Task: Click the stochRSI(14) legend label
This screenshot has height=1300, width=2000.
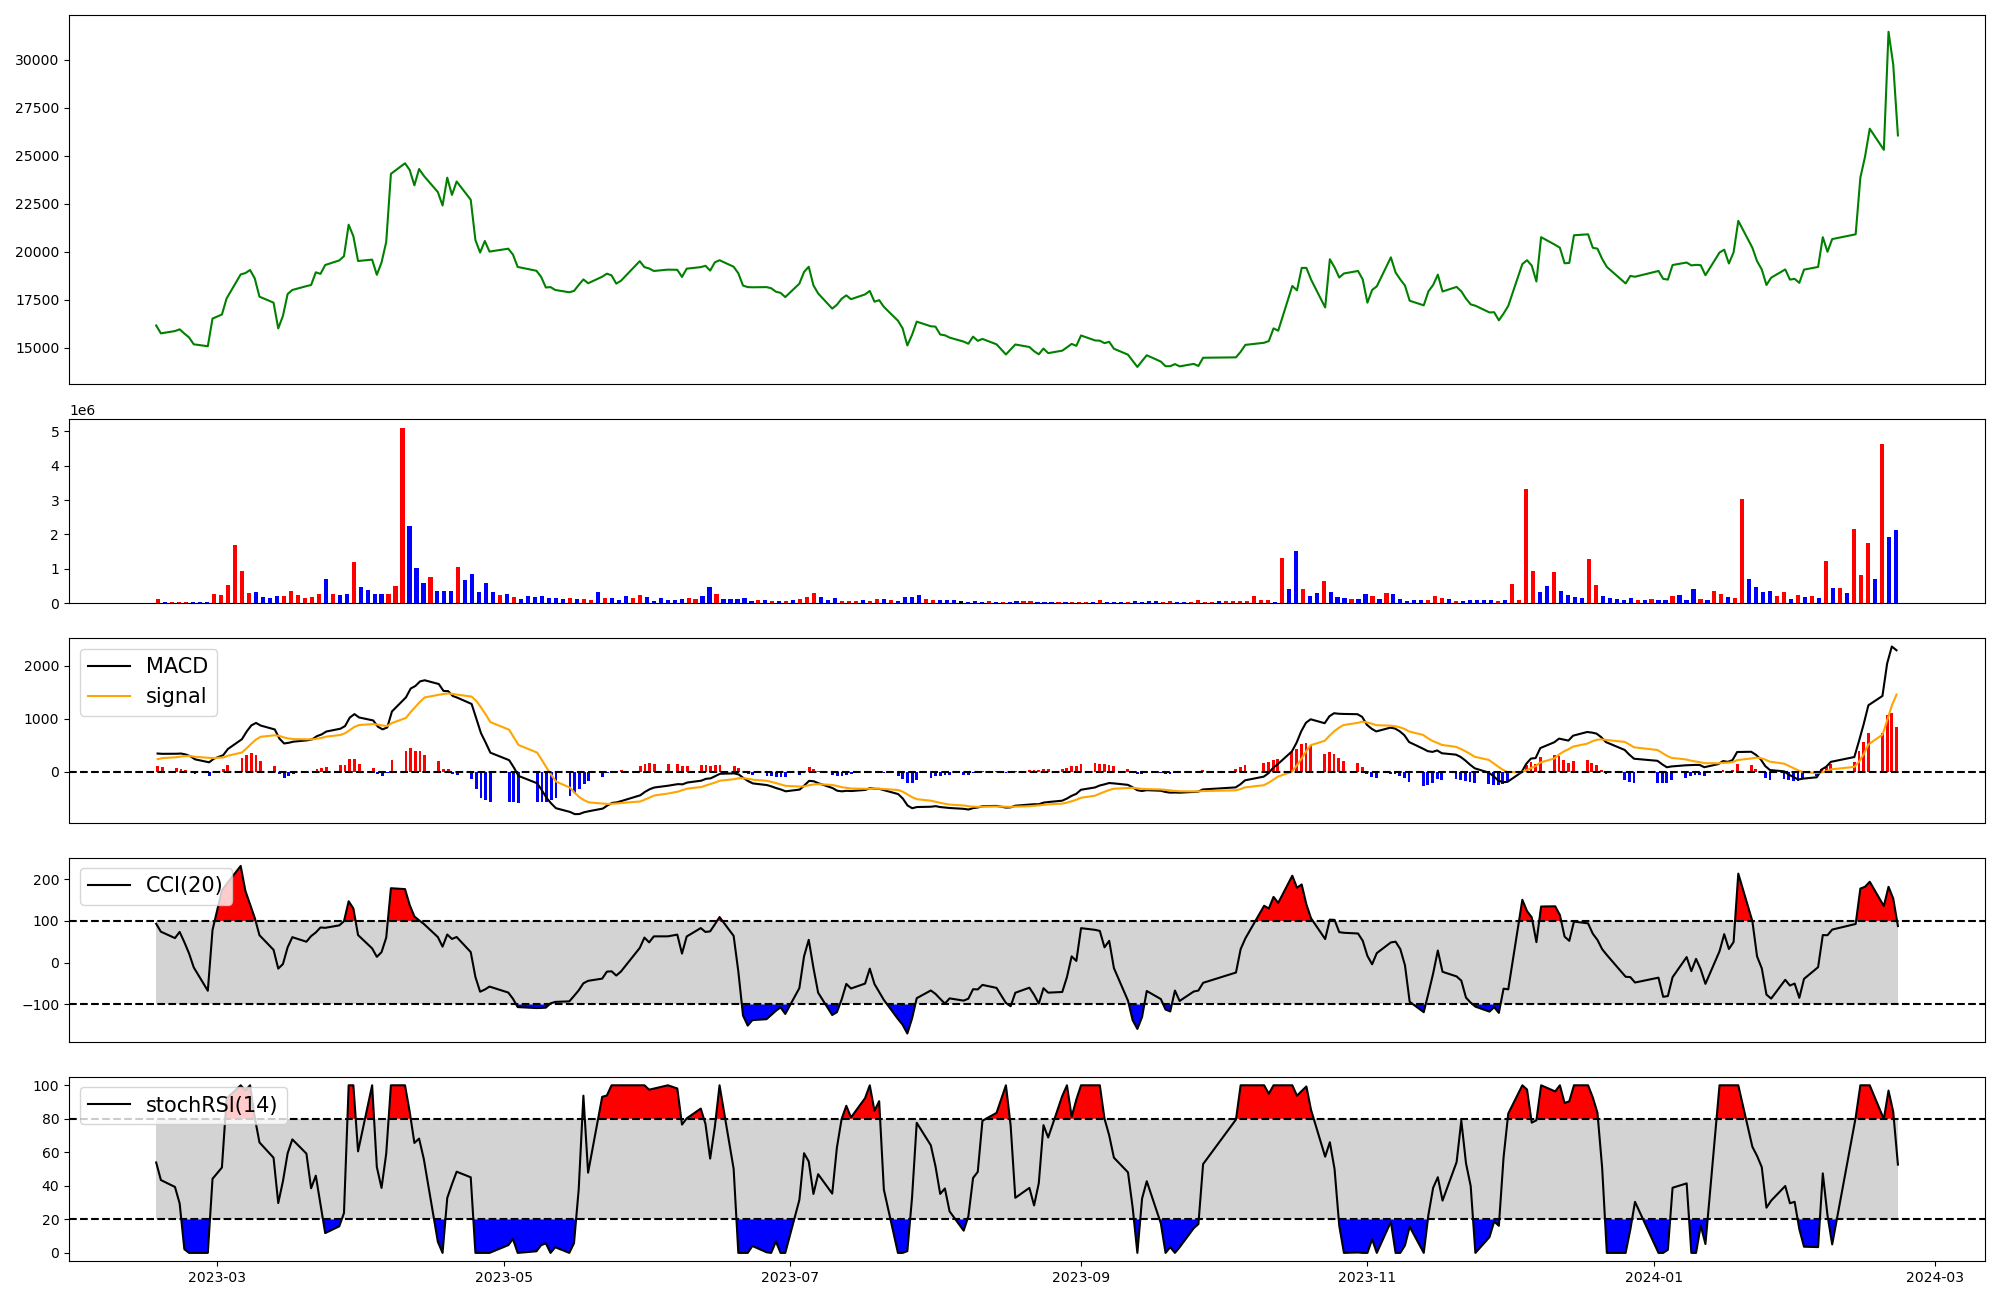Action: tap(211, 1105)
